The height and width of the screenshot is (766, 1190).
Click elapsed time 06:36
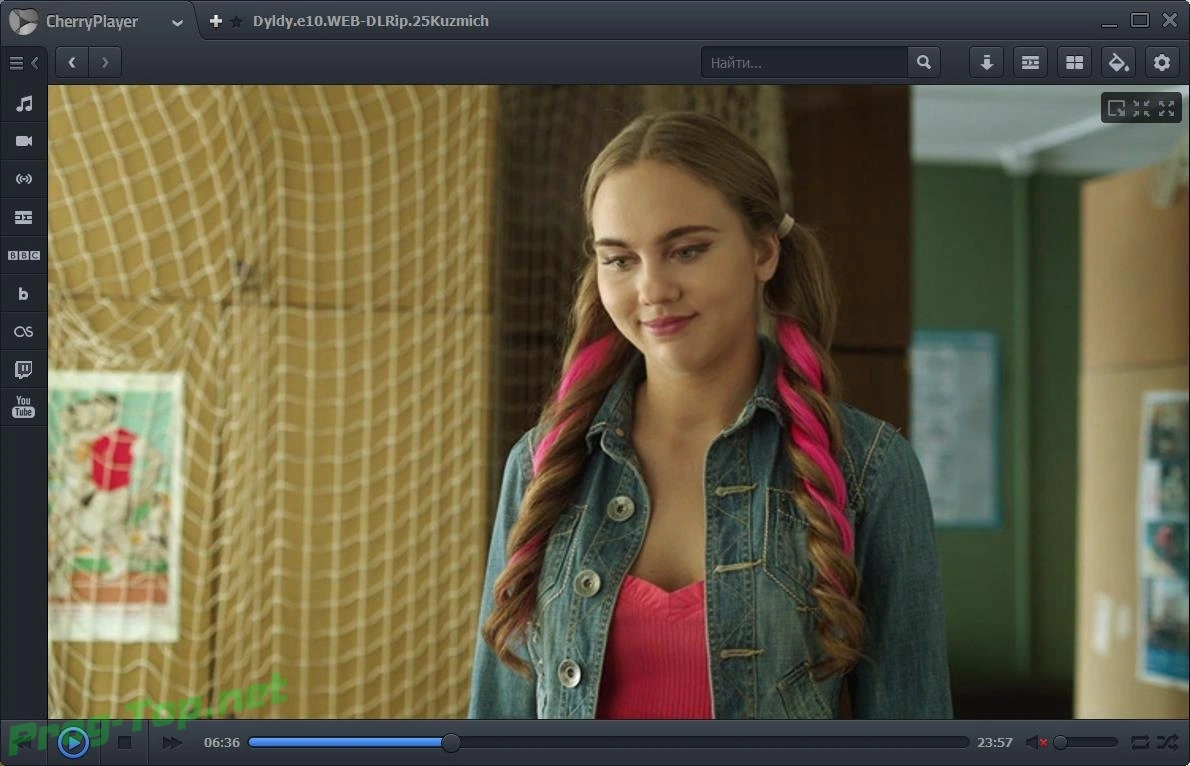click(222, 742)
